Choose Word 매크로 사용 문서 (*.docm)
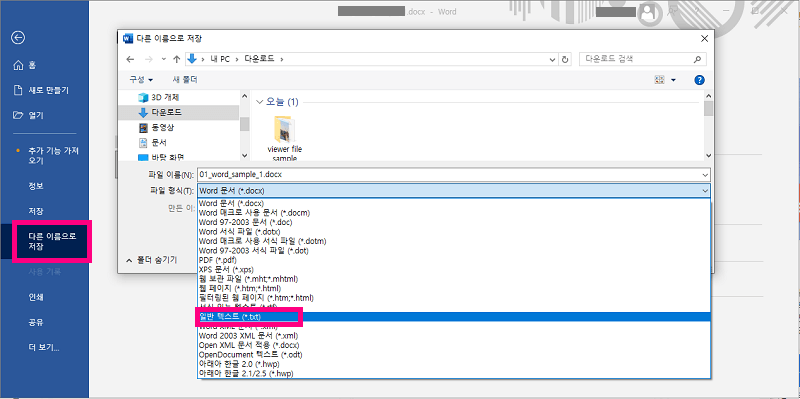 coord(454,213)
